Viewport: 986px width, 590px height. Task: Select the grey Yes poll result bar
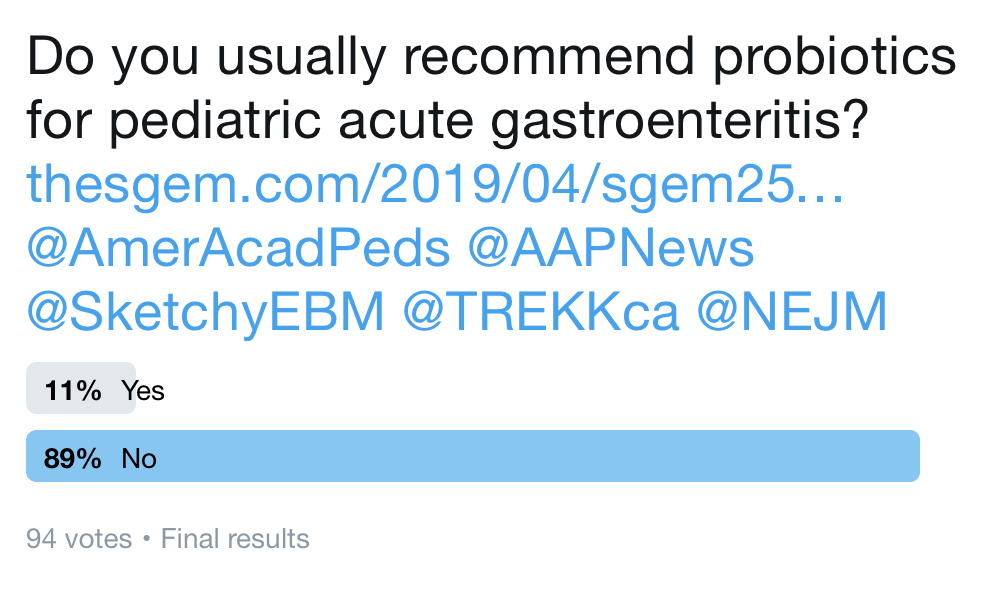(81, 388)
